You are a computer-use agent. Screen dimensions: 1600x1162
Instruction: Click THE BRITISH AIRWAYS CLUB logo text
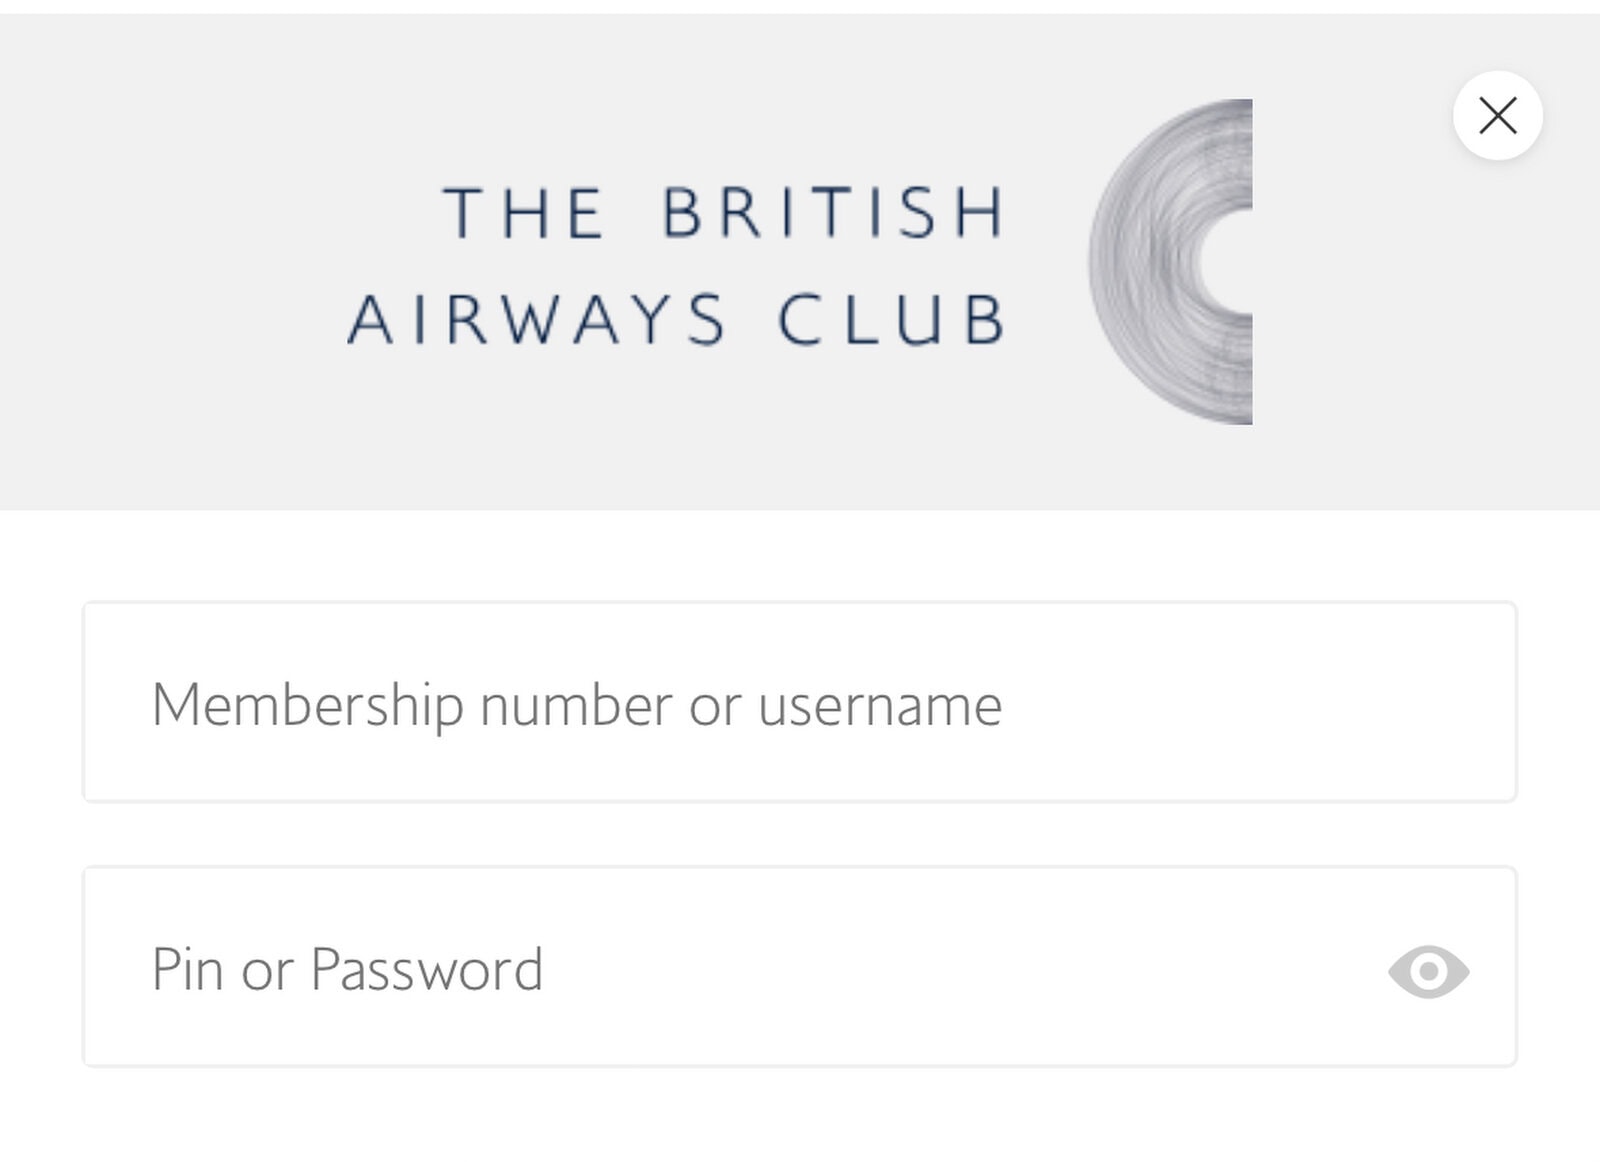tap(676, 265)
